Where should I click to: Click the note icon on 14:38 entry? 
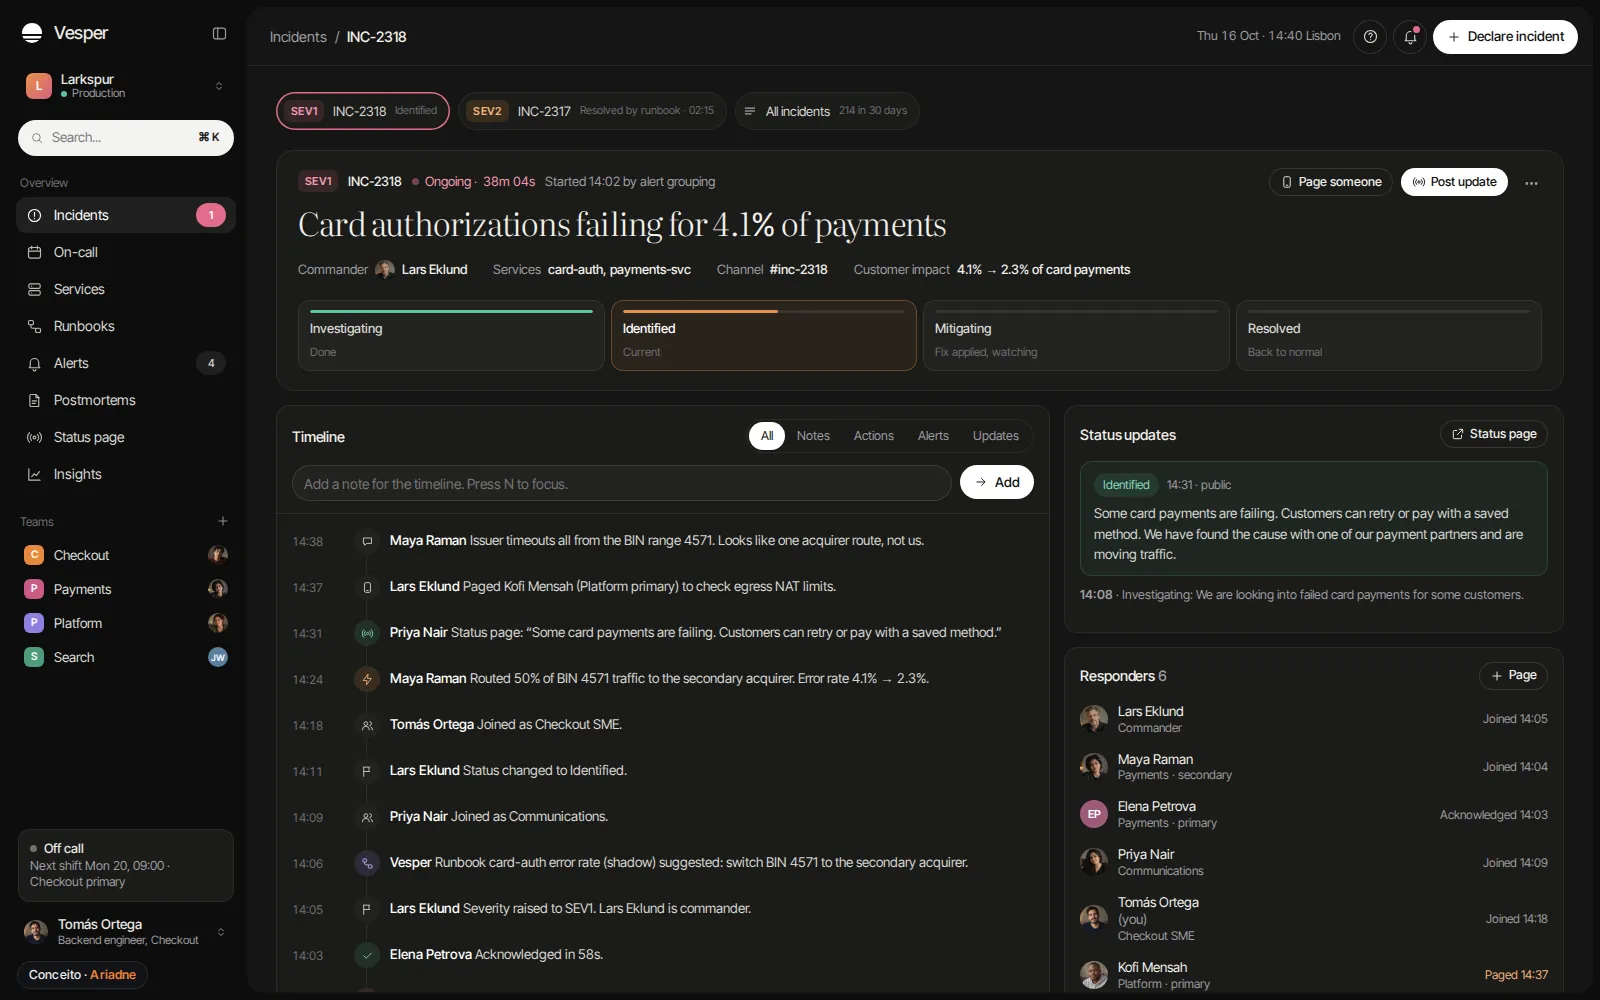click(x=367, y=541)
